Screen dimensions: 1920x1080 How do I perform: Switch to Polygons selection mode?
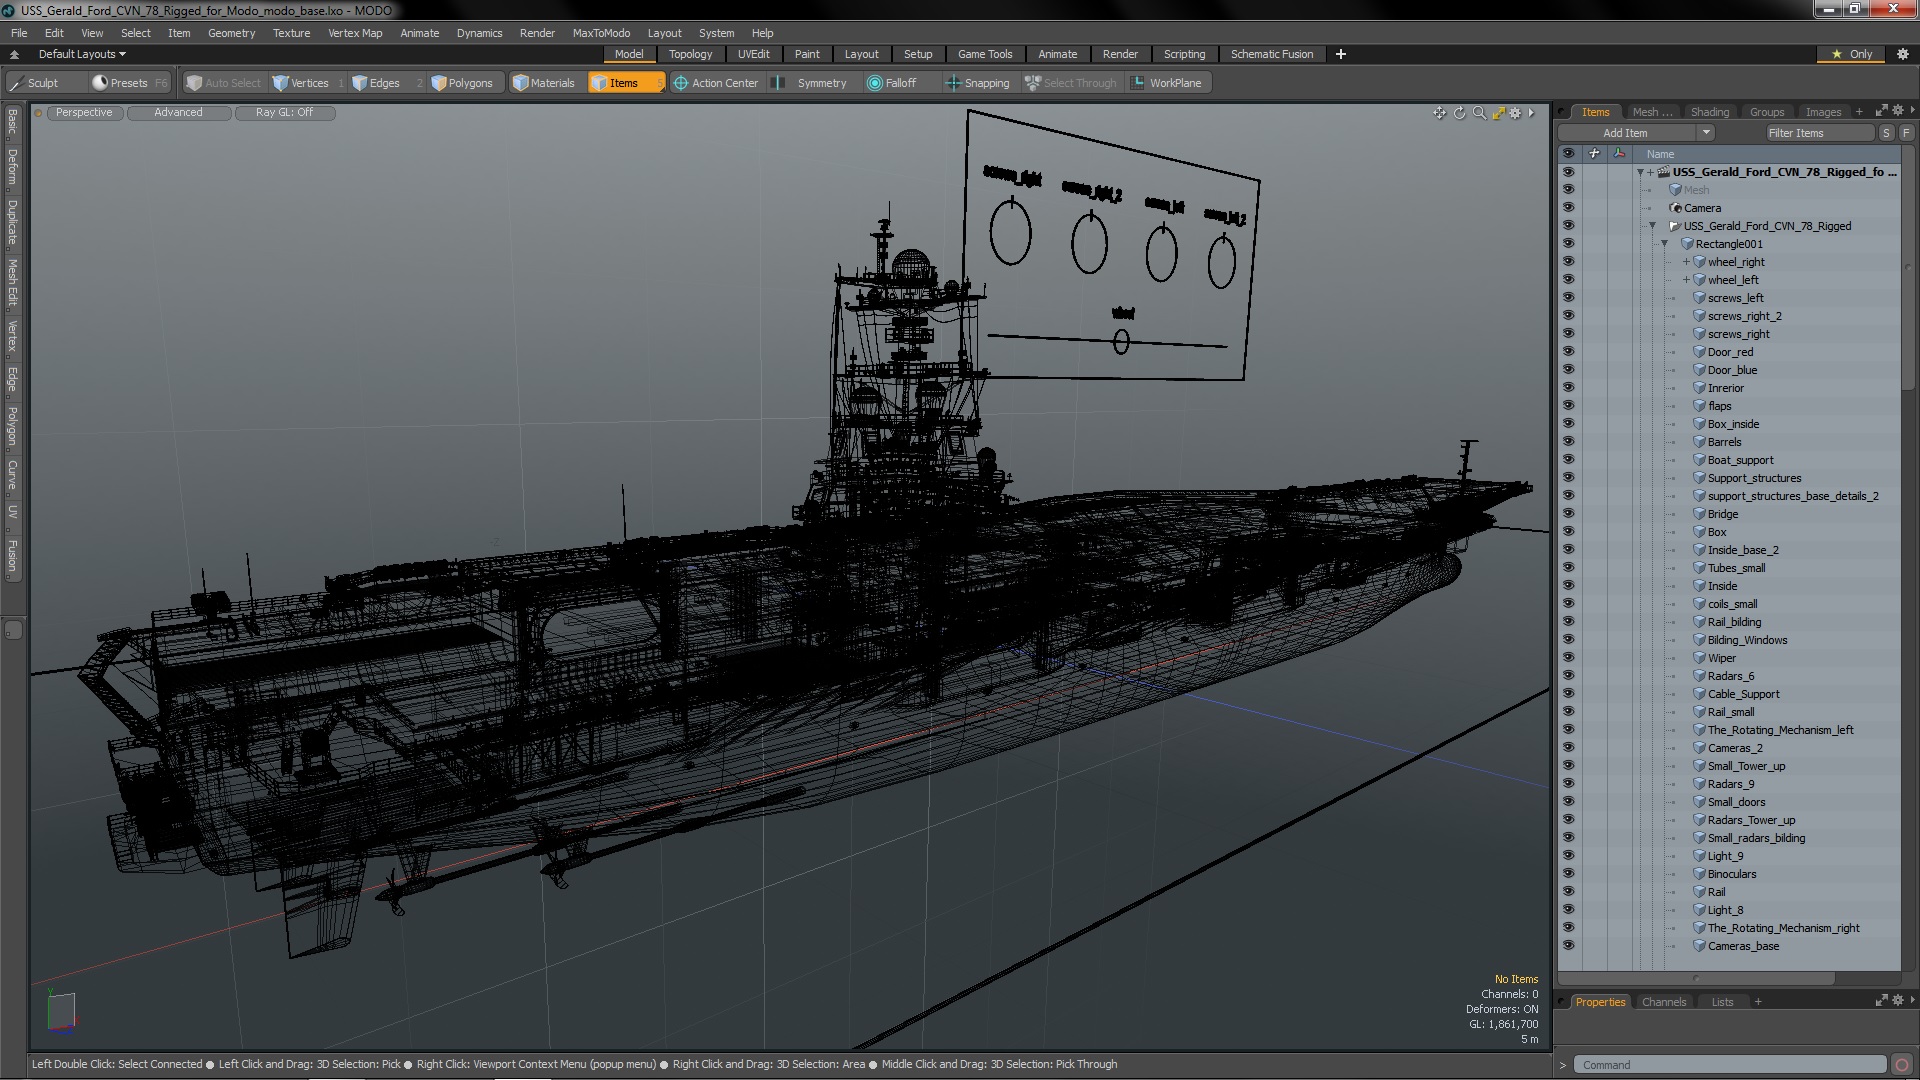click(x=463, y=83)
